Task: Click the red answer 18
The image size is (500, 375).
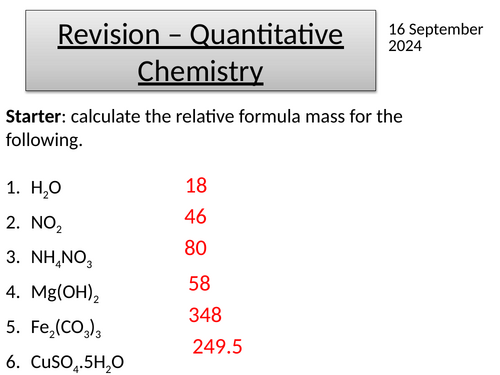Action: [196, 185]
